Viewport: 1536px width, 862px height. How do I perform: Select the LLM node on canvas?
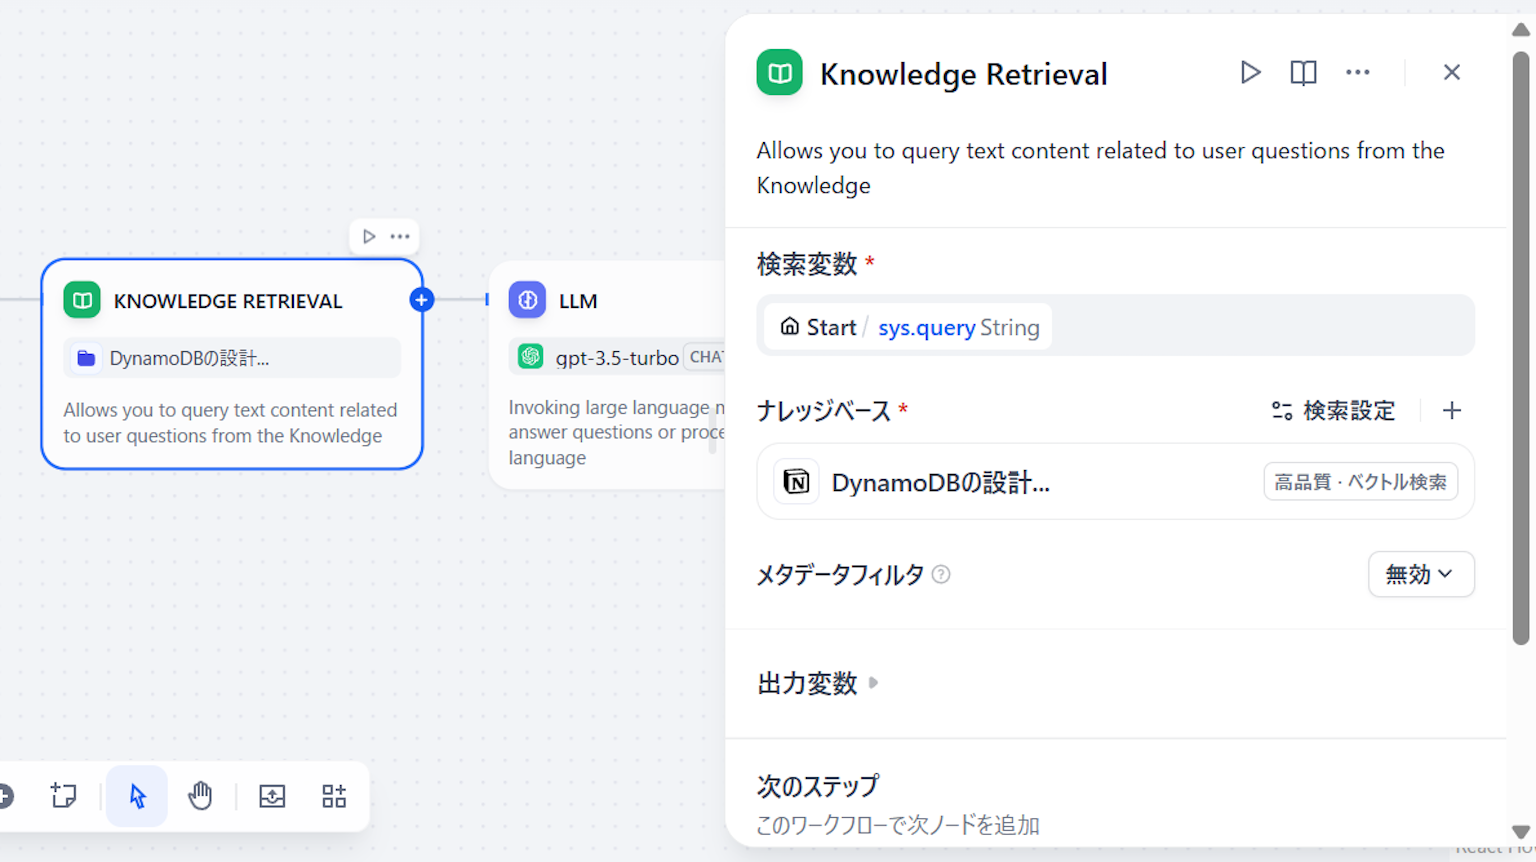pos(608,375)
